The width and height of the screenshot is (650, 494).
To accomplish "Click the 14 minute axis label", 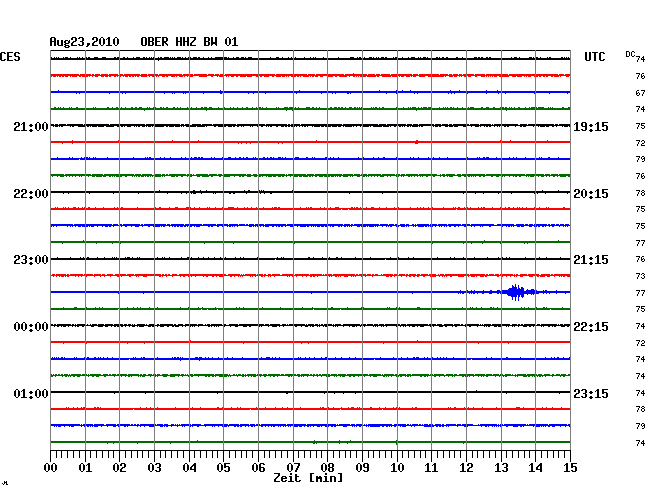I will 535,467.
